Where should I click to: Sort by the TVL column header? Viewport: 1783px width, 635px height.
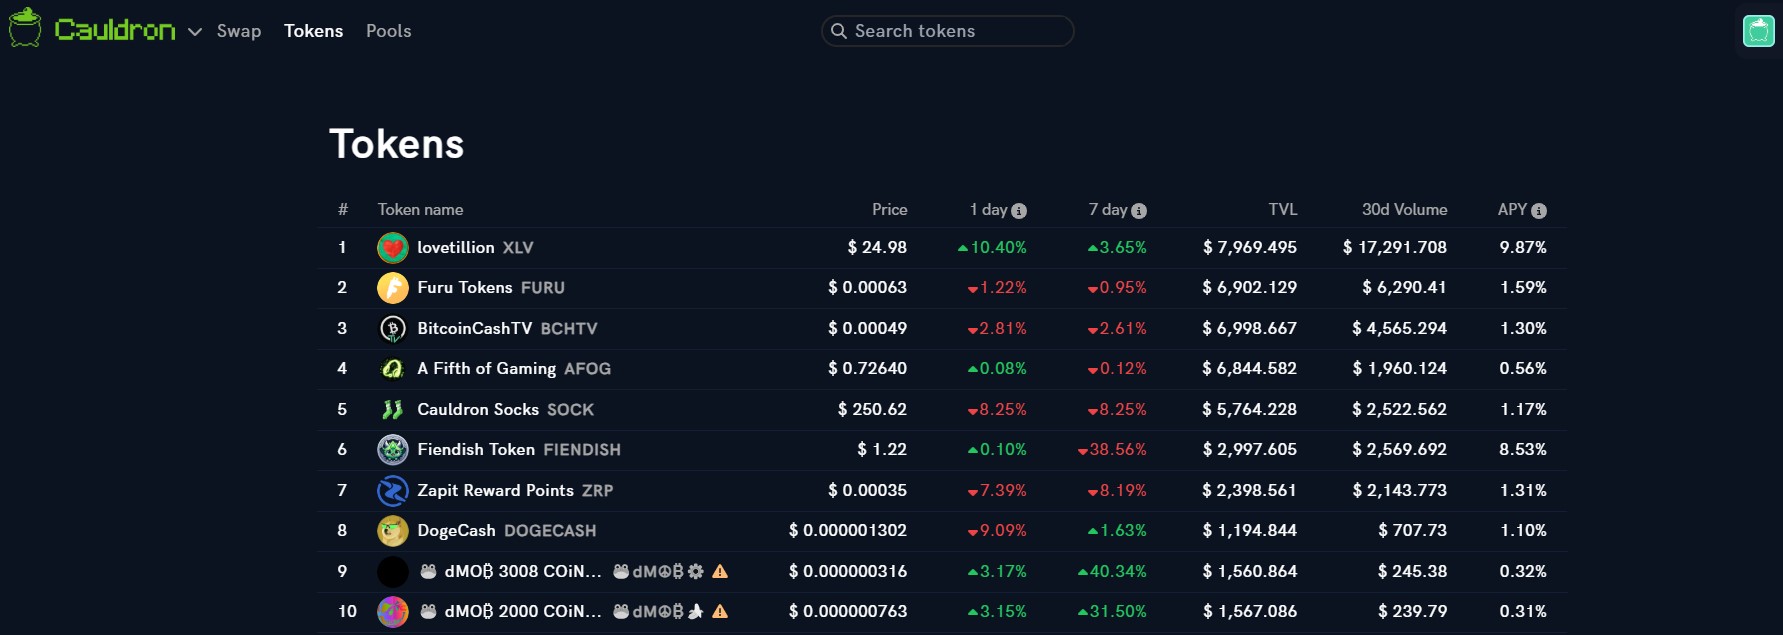pyautogui.click(x=1283, y=209)
